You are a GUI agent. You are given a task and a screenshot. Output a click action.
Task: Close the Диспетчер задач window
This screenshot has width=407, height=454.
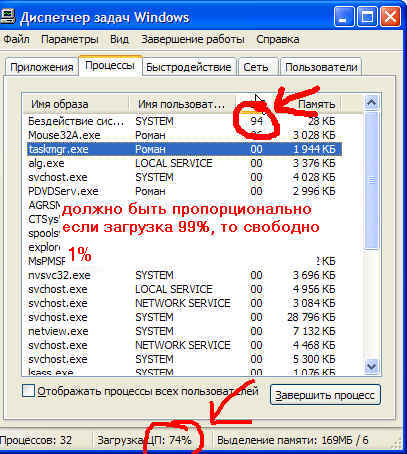tap(390, 17)
